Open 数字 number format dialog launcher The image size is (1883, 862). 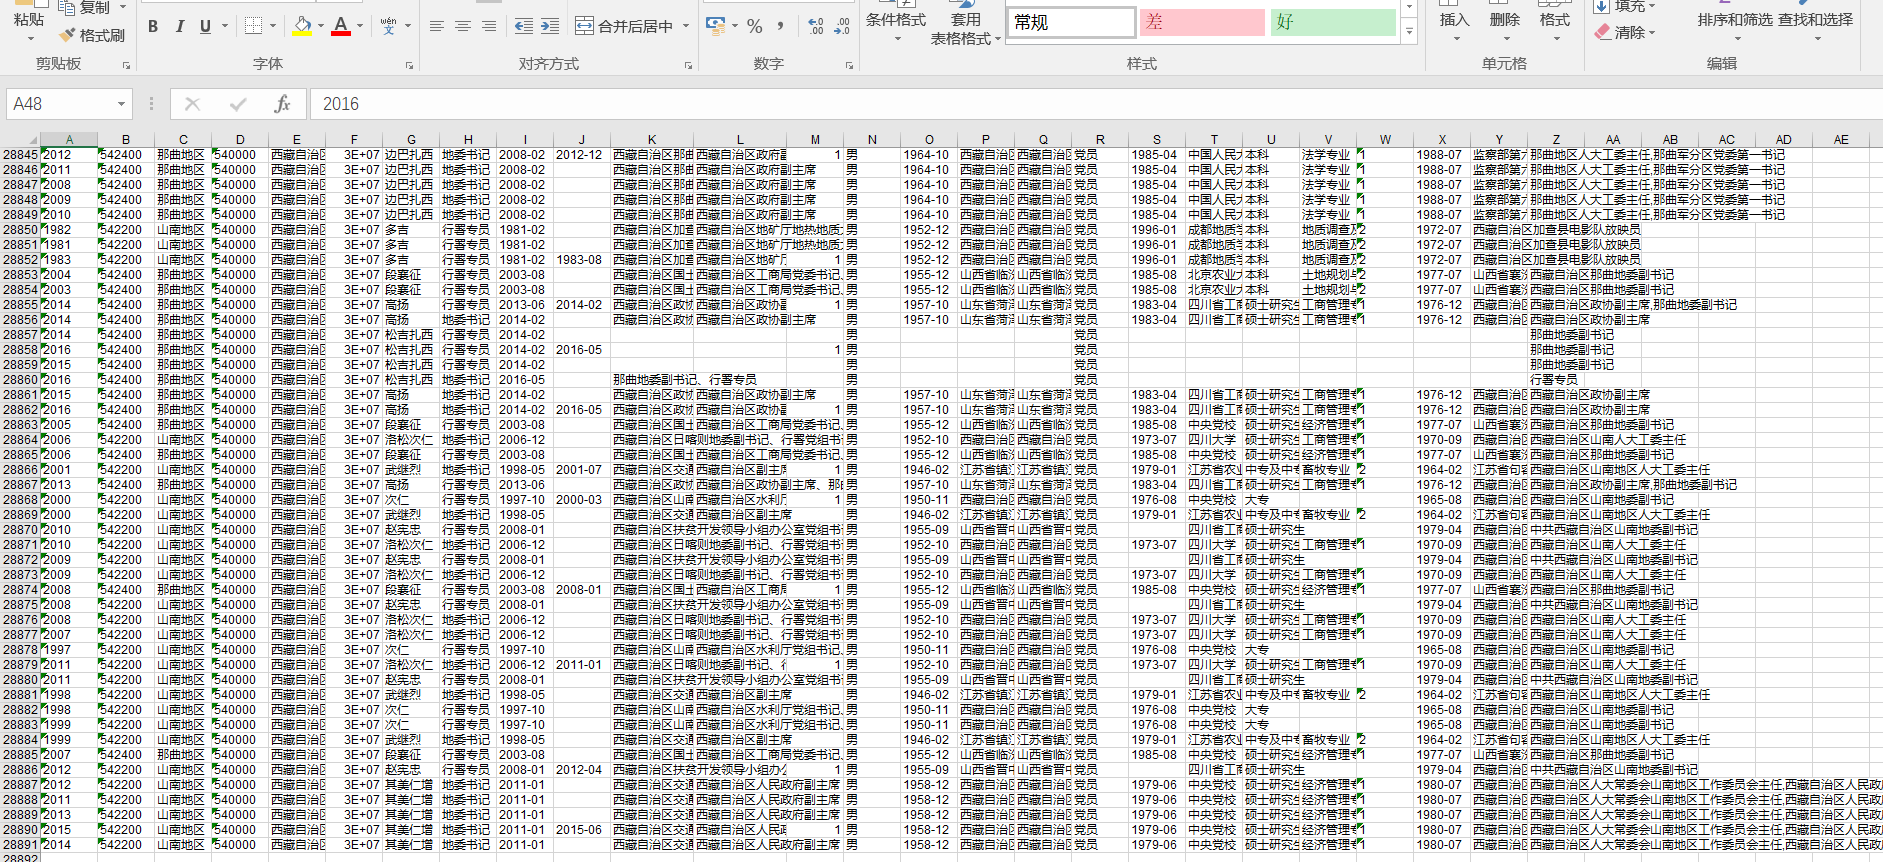point(849,65)
